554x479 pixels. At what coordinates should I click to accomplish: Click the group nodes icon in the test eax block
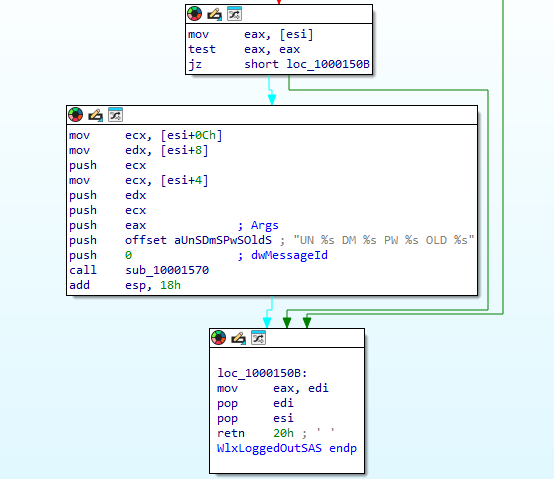coord(235,14)
